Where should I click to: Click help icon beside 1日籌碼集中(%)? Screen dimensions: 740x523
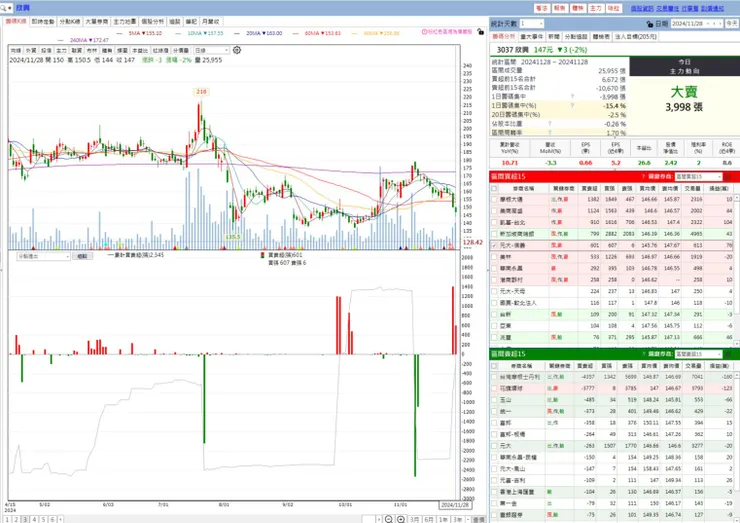coord(572,105)
